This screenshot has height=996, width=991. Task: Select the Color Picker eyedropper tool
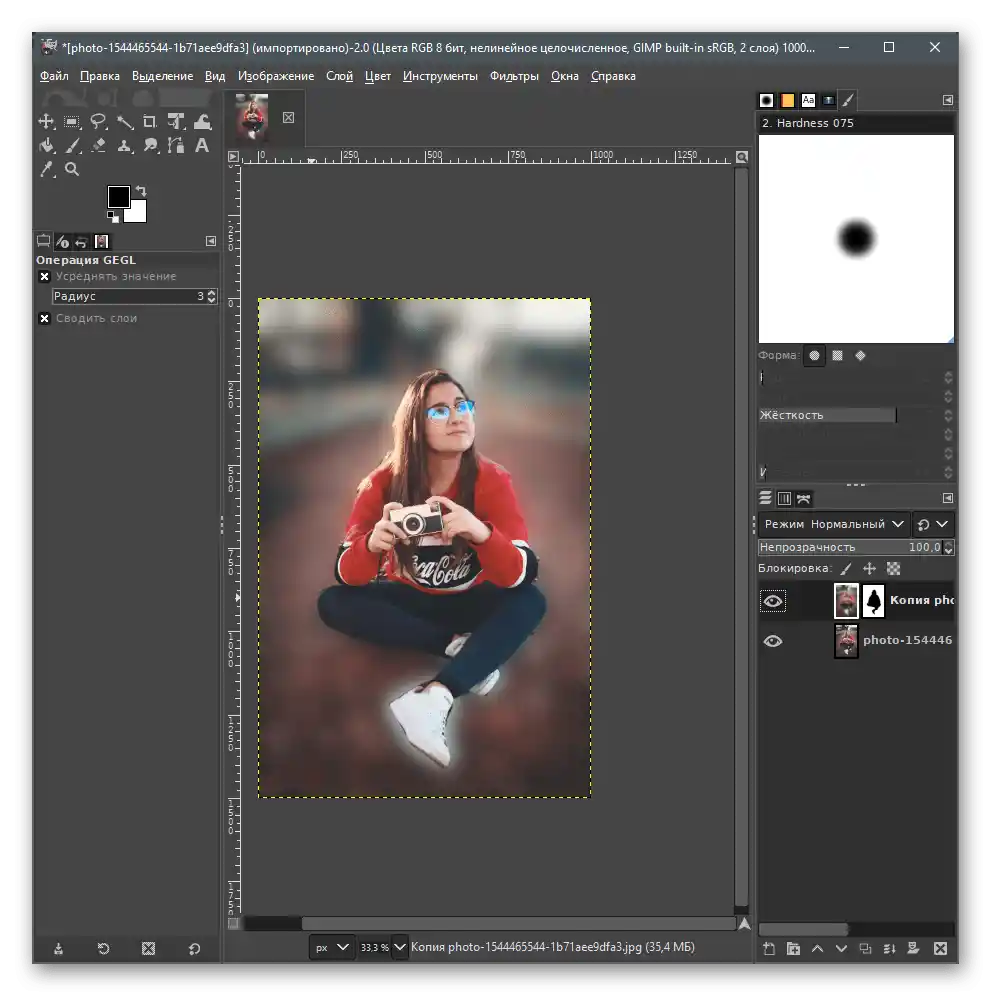[46, 170]
